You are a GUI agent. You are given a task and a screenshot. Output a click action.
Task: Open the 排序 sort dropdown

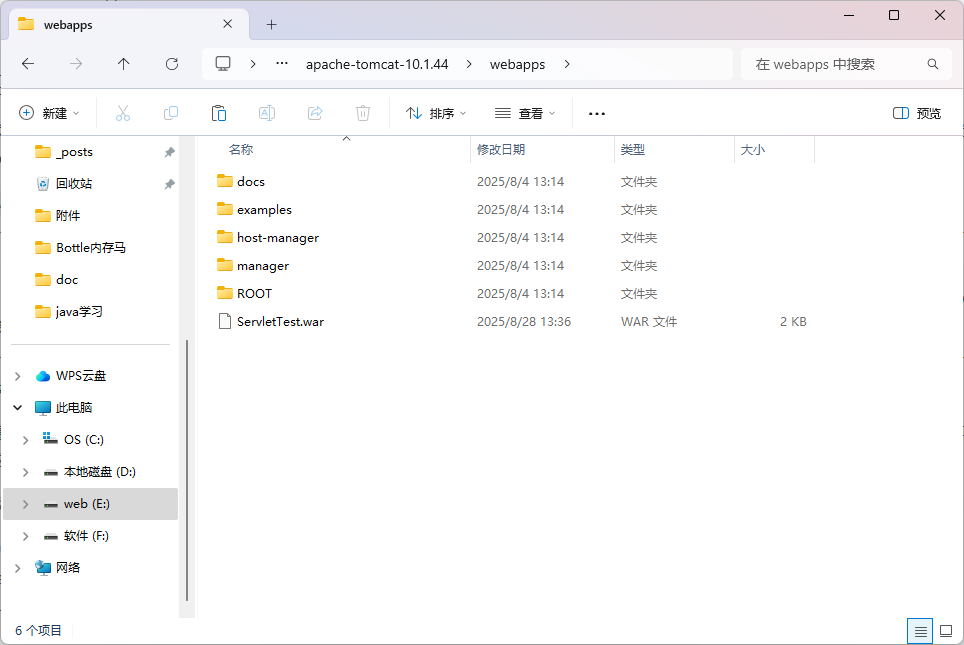(x=436, y=113)
